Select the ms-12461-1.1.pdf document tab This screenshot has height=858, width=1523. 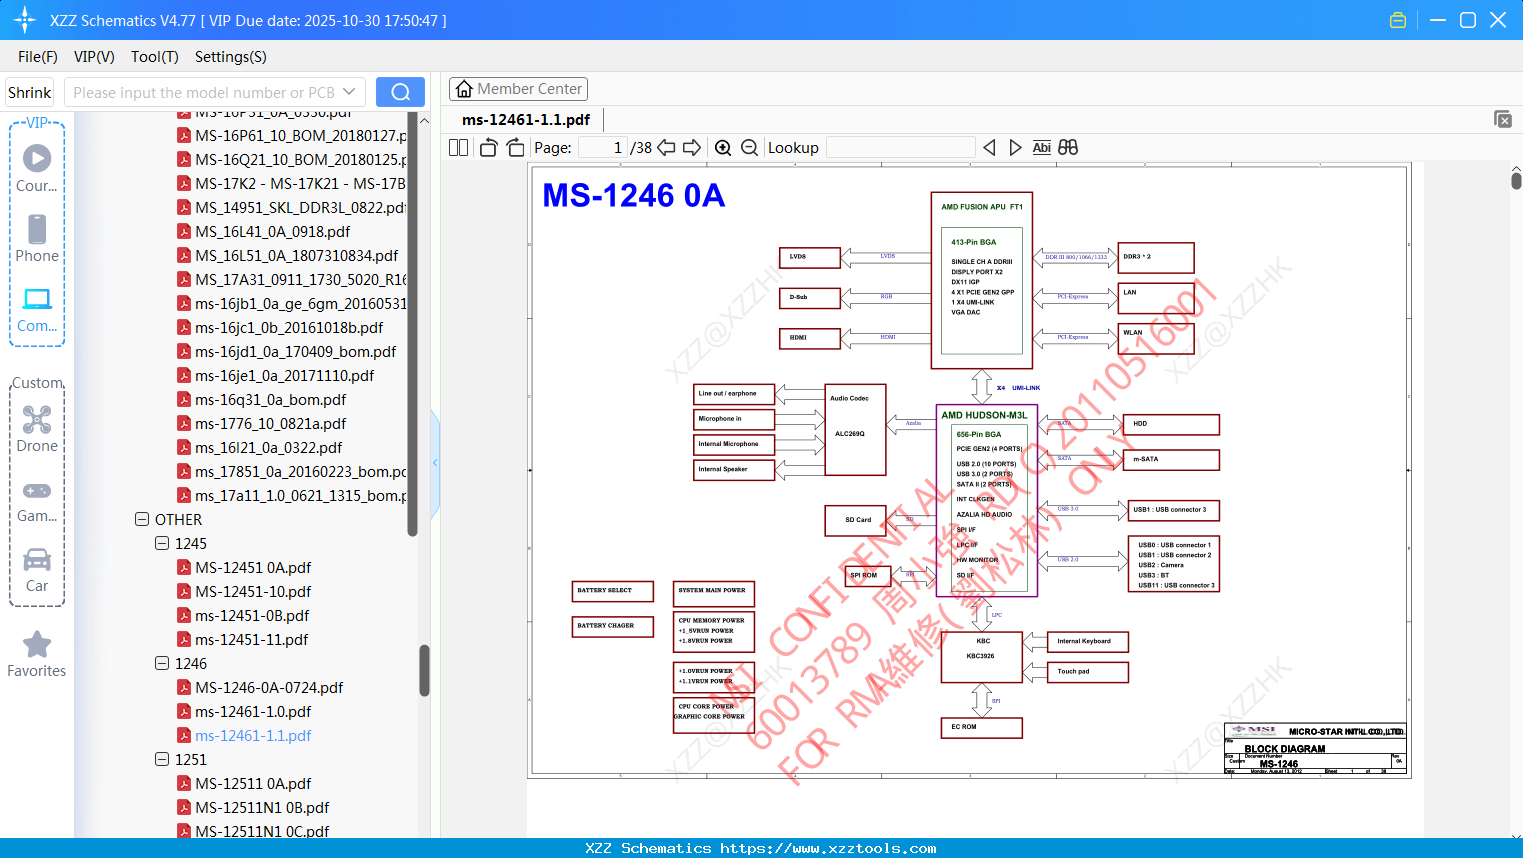tap(526, 120)
